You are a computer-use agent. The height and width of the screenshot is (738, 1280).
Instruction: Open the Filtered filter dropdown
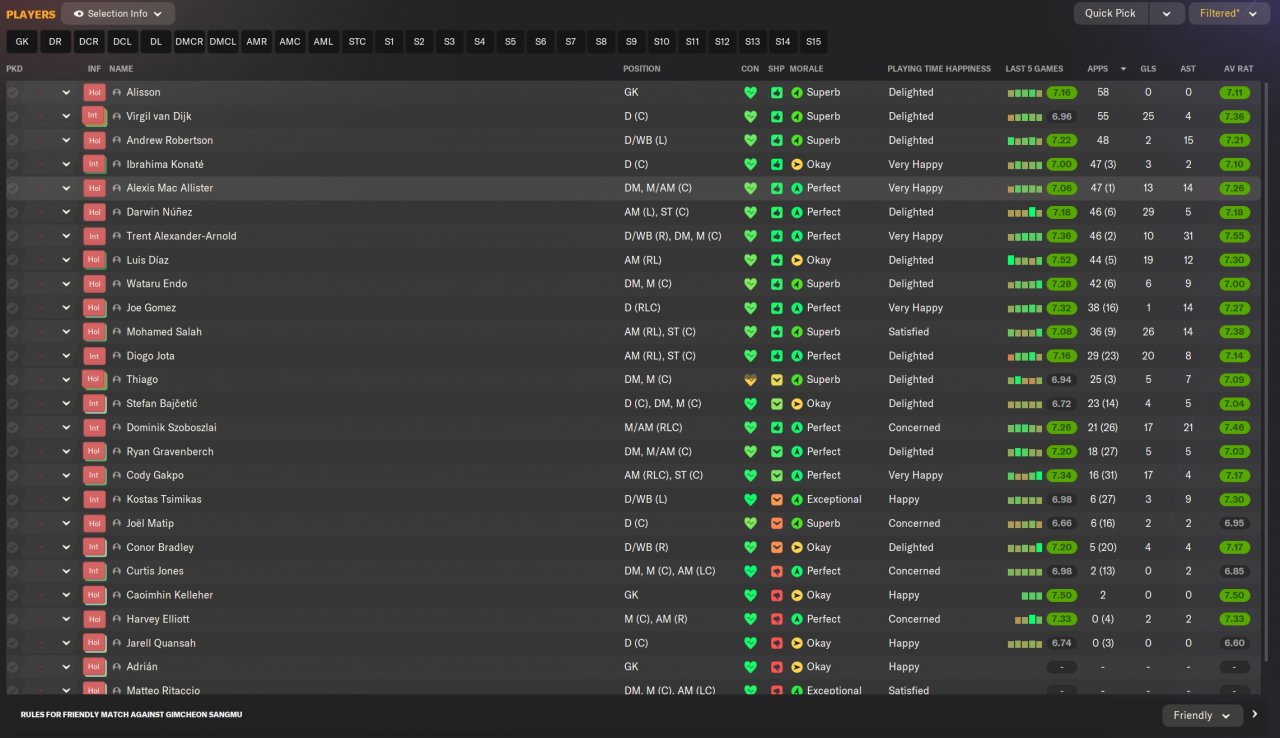pos(1228,14)
